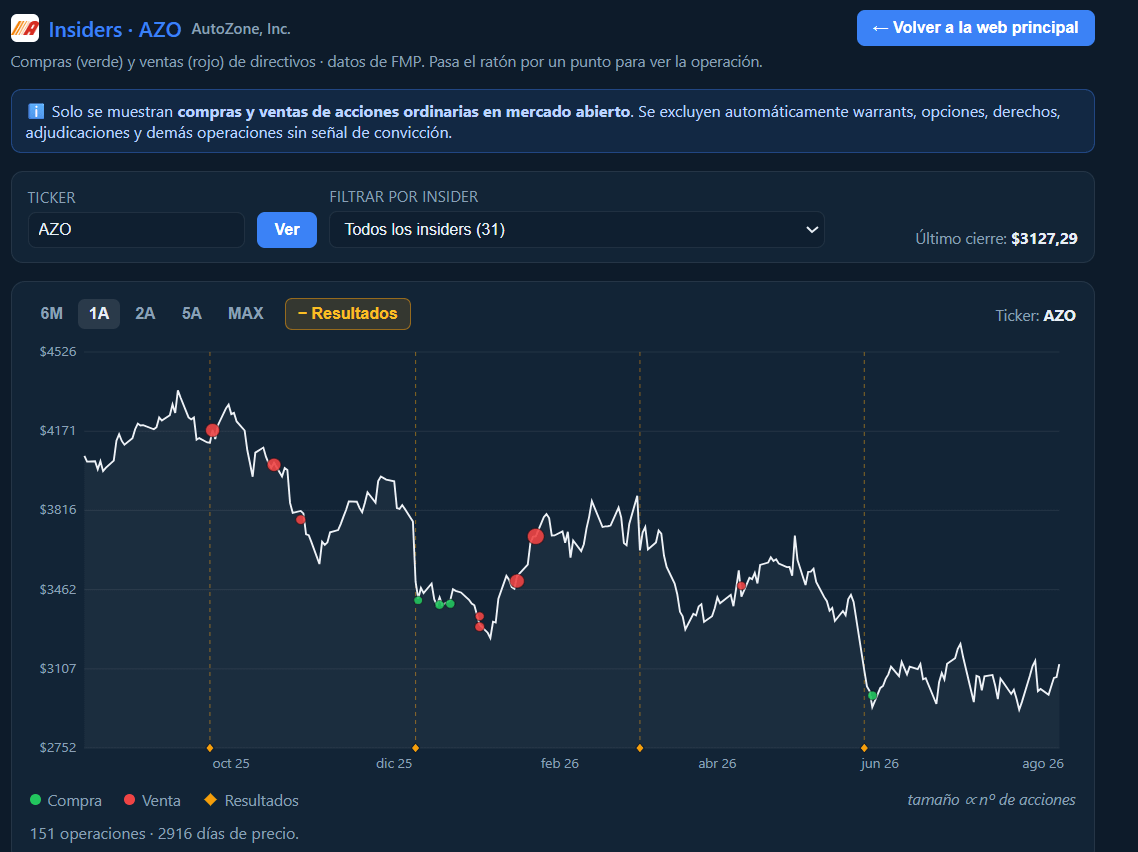
Task: Click the Ver button
Action: click(287, 229)
